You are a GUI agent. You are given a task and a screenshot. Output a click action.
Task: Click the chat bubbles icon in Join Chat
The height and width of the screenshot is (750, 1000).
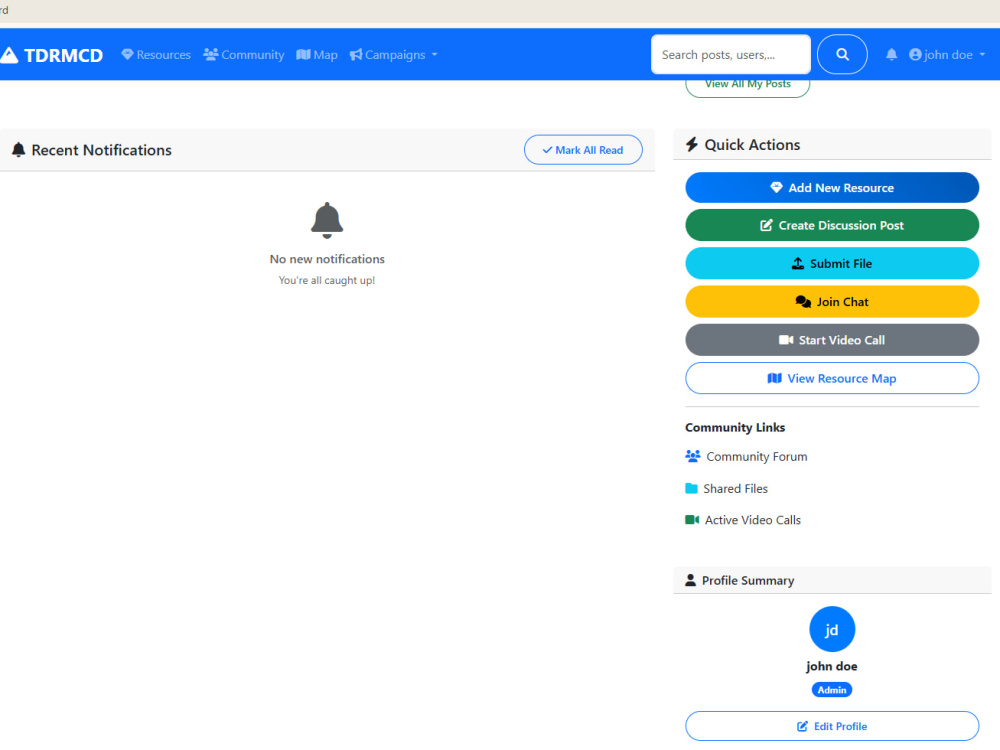(x=803, y=302)
